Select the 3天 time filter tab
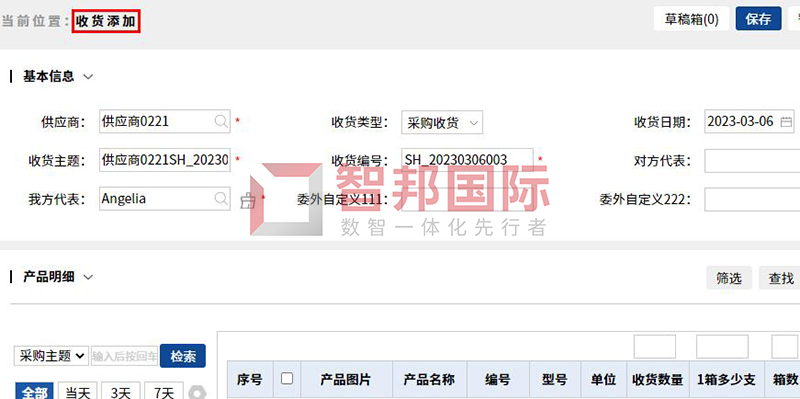 [x=121, y=392]
